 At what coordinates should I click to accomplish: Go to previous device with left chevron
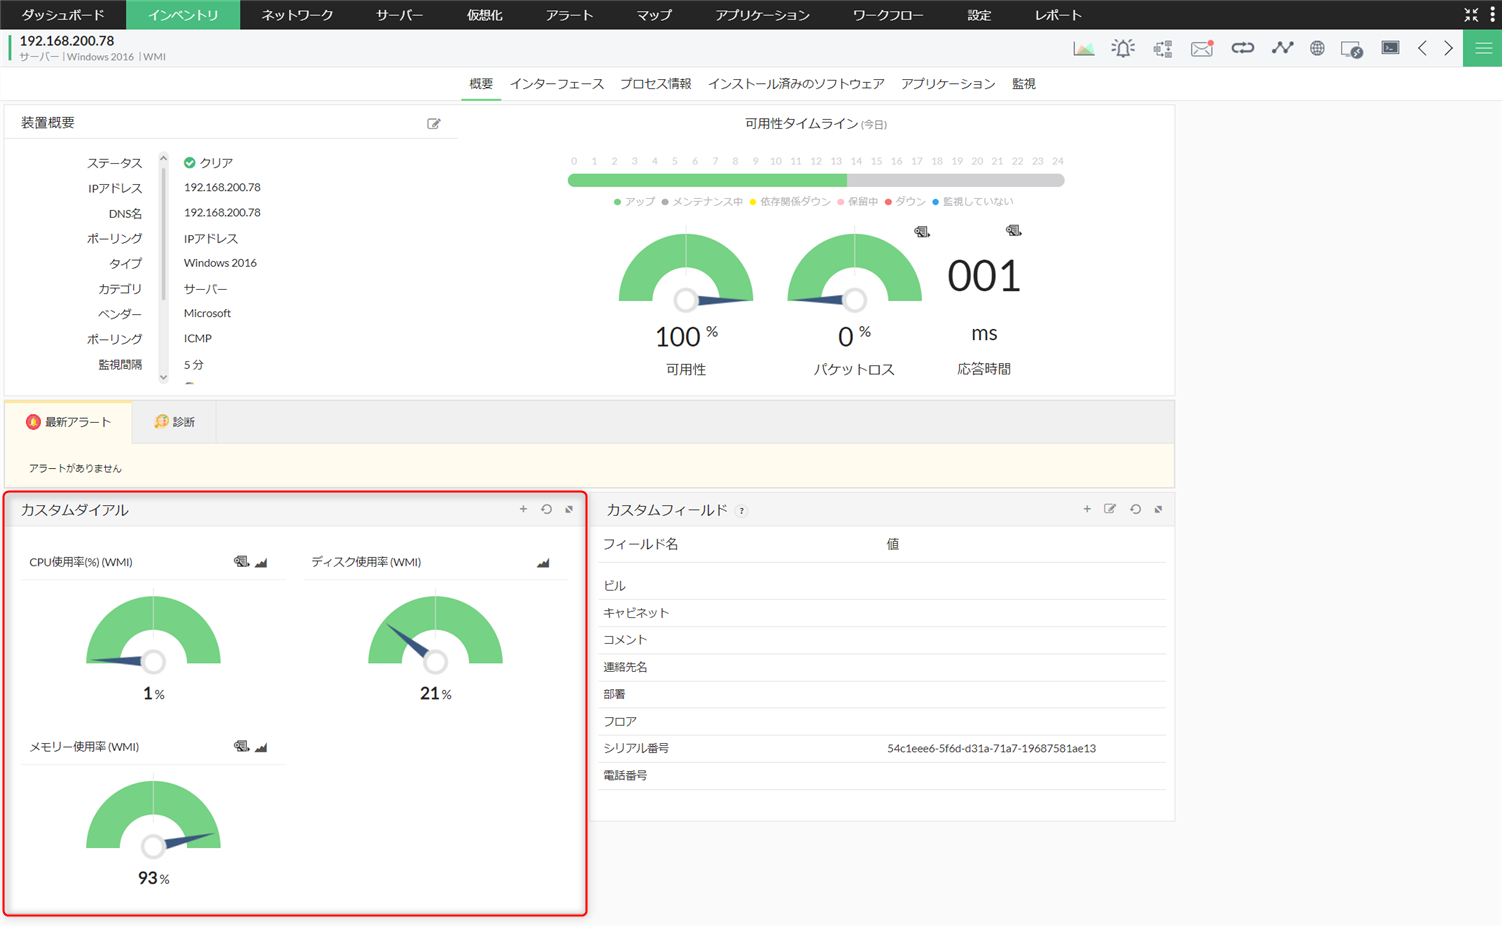point(1422,48)
